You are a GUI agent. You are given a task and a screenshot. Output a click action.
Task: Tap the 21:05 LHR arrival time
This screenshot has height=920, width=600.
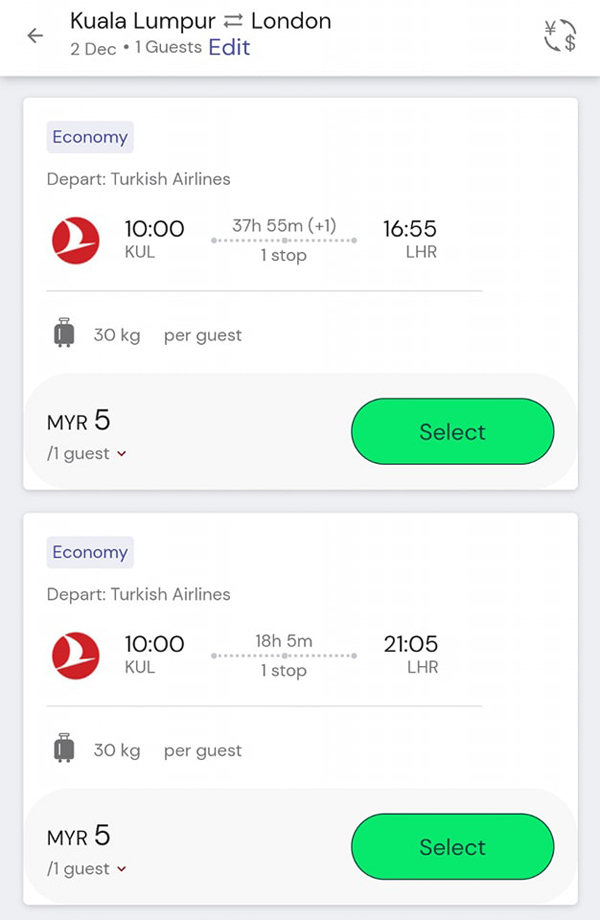tap(410, 645)
